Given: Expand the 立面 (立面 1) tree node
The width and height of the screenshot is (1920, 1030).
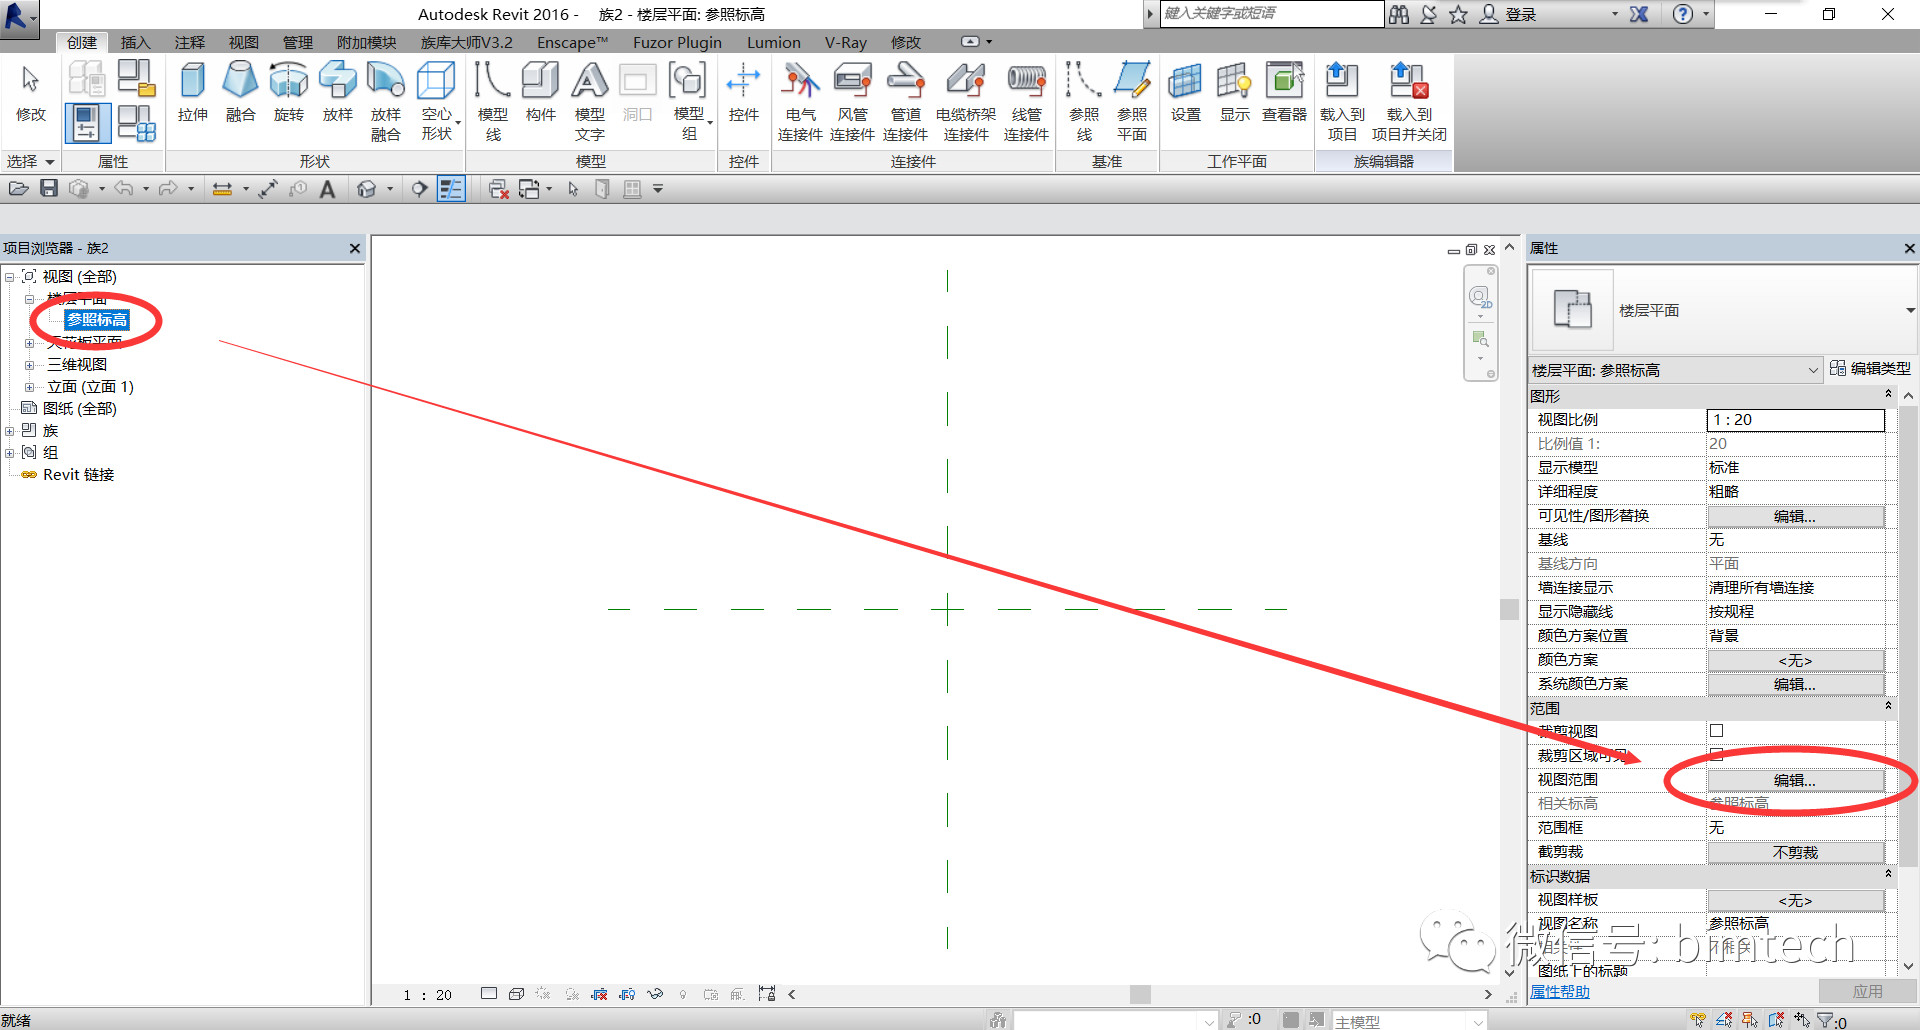Looking at the screenshot, I should (x=30, y=387).
